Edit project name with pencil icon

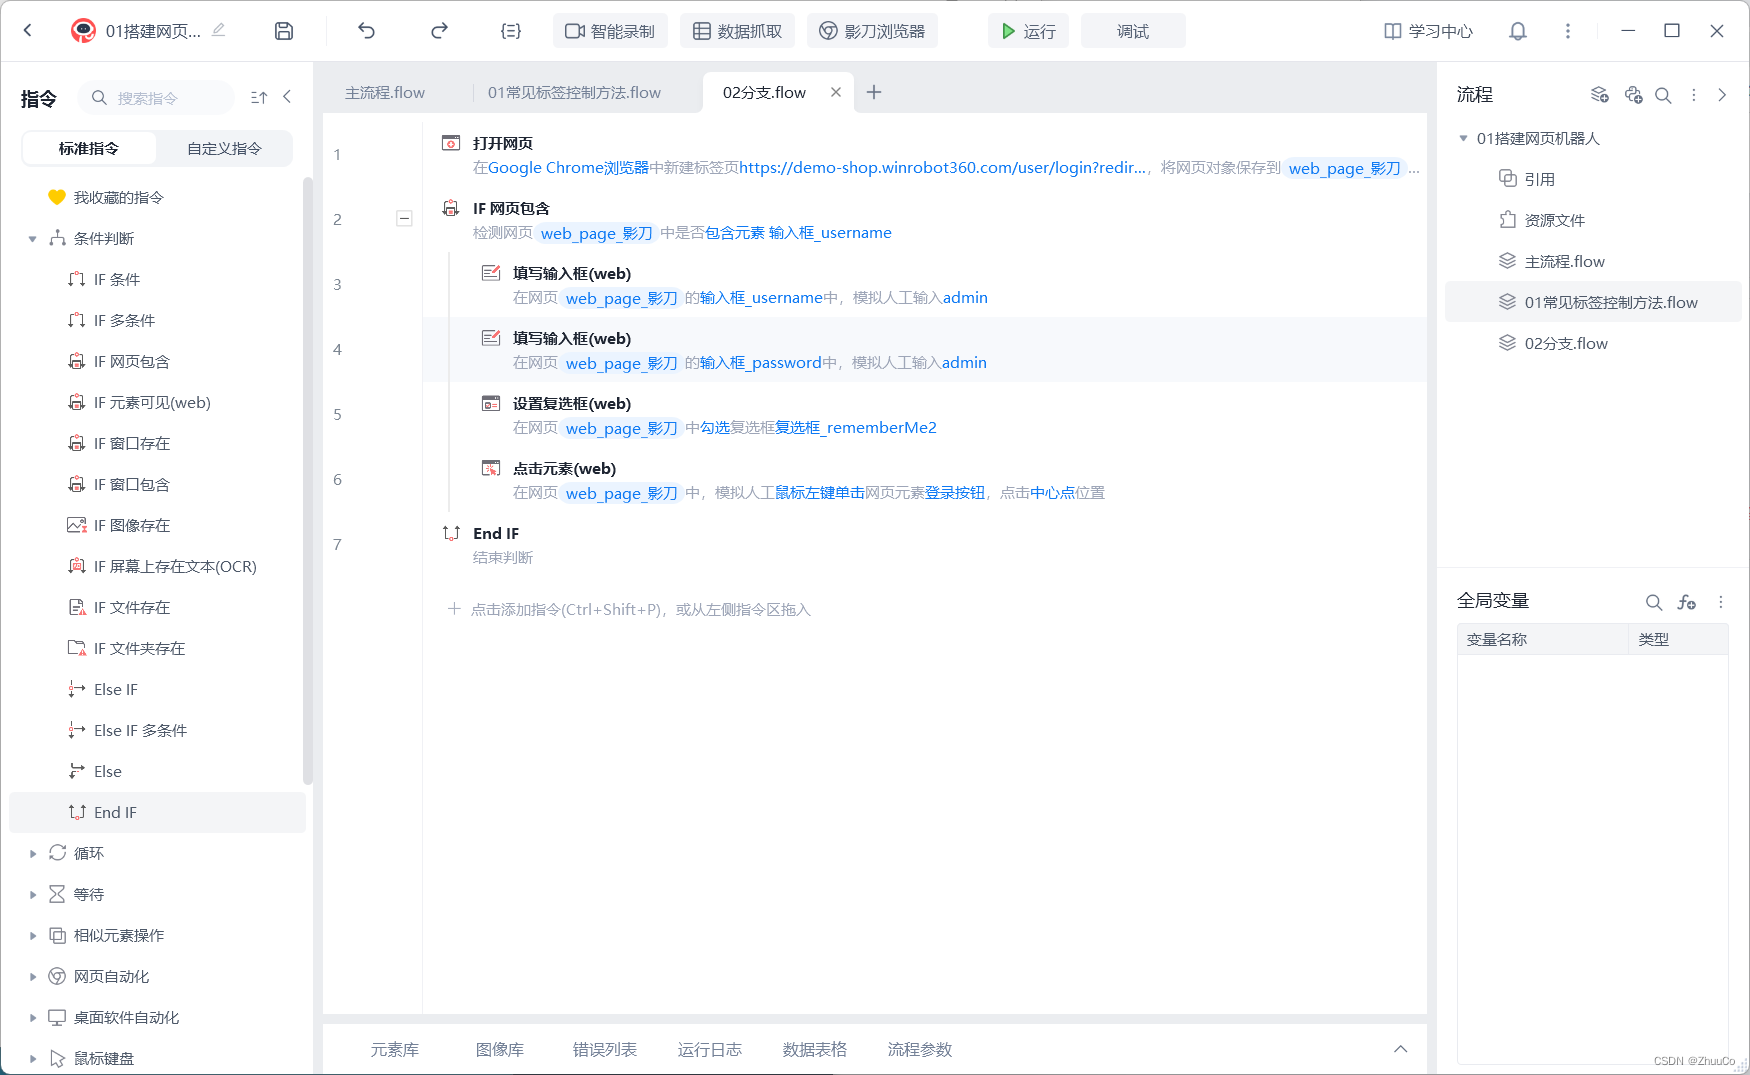tap(219, 30)
